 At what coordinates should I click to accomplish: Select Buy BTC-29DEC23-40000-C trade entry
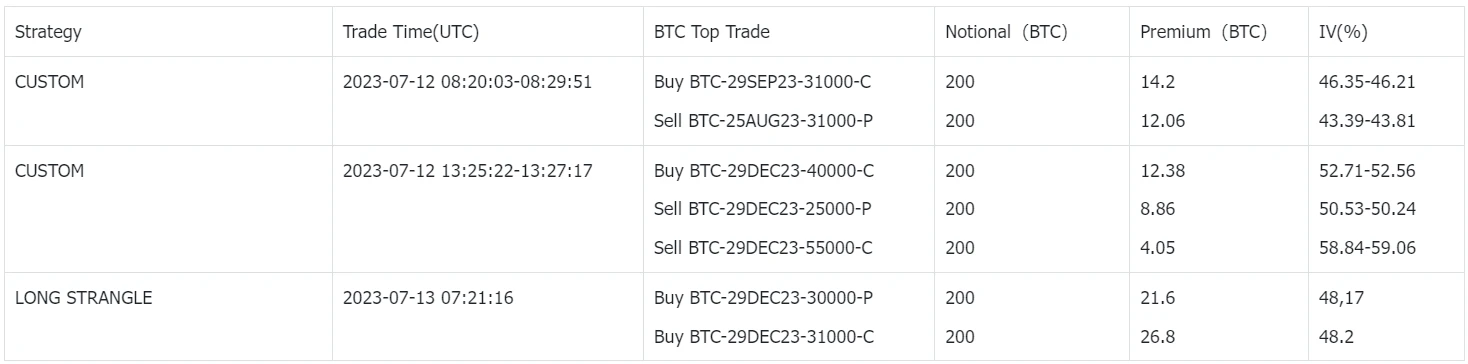click(x=765, y=171)
